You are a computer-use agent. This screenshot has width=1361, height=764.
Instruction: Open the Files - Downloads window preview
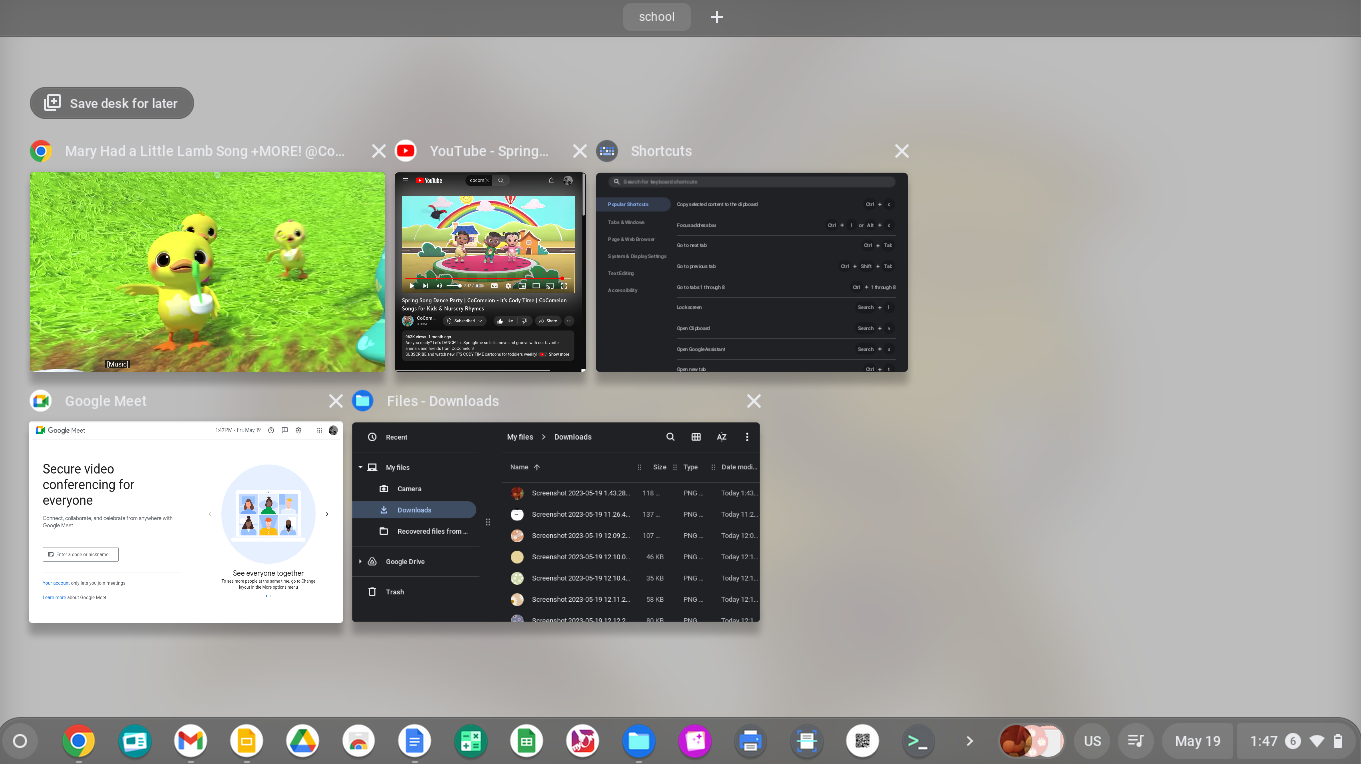556,522
